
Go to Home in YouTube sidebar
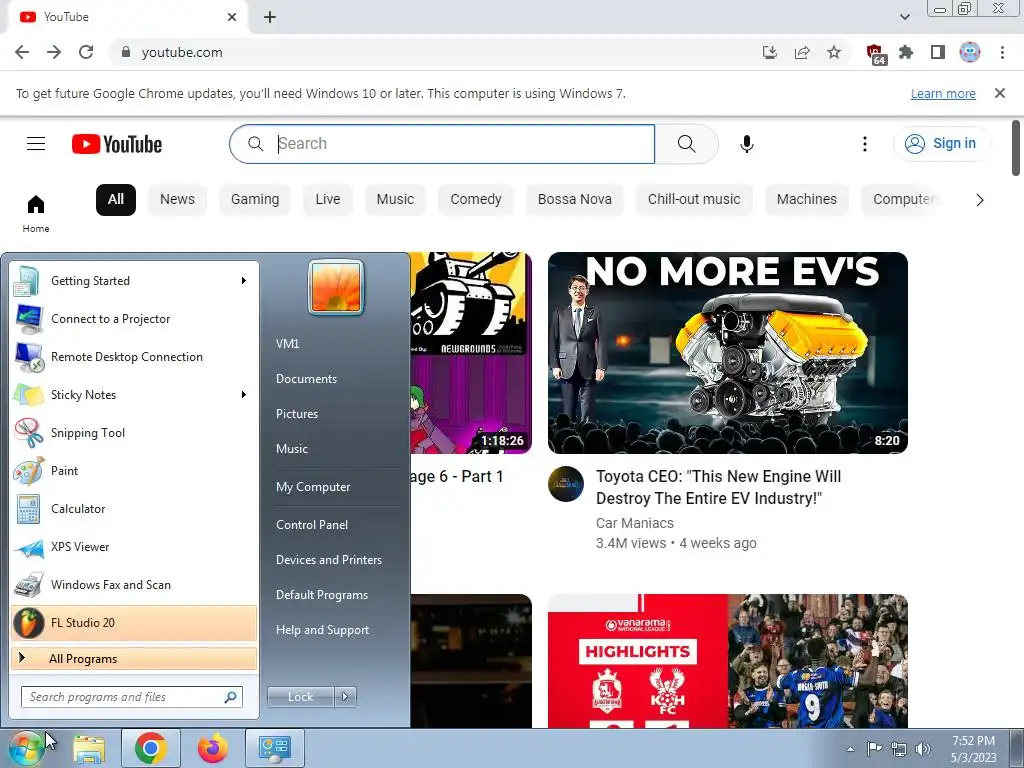[36, 214]
